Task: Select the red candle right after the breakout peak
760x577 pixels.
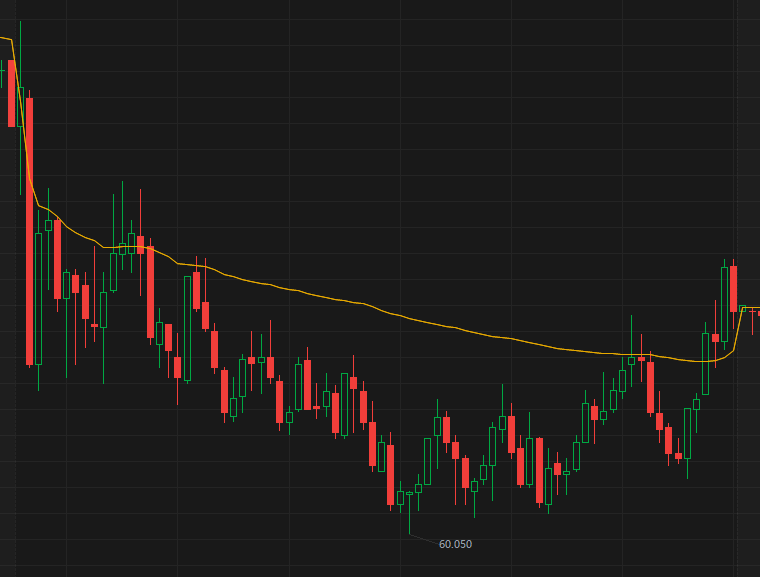Action: pos(733,288)
